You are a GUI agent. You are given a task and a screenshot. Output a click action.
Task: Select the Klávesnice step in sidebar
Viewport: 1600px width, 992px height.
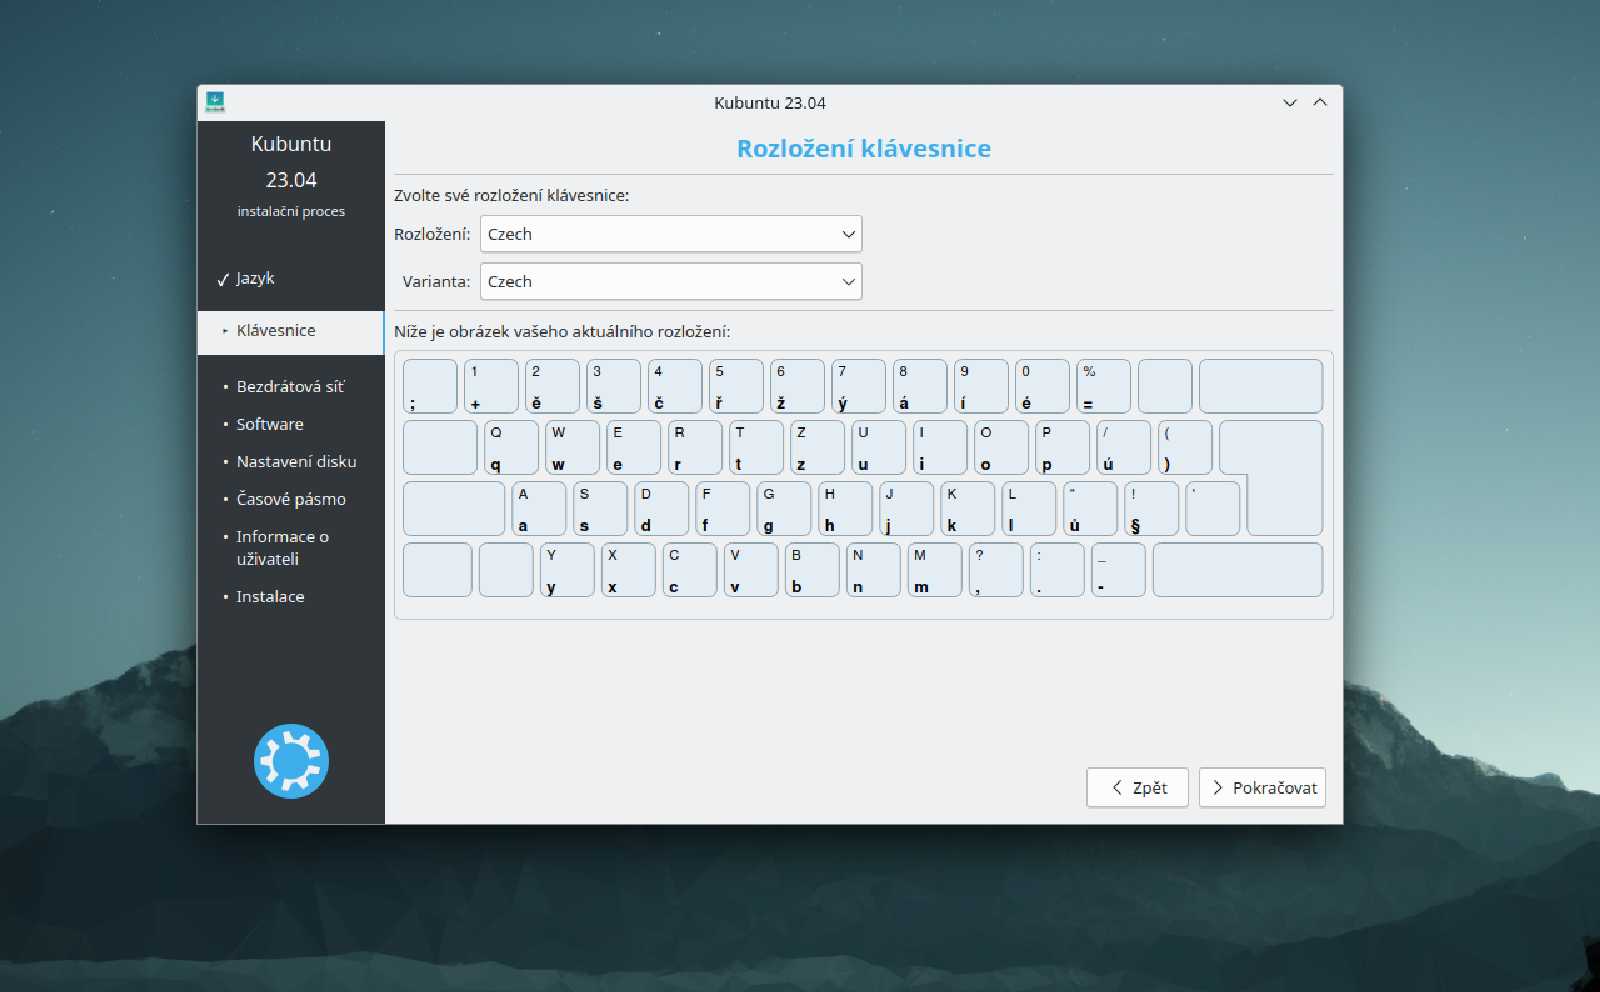[290, 332]
